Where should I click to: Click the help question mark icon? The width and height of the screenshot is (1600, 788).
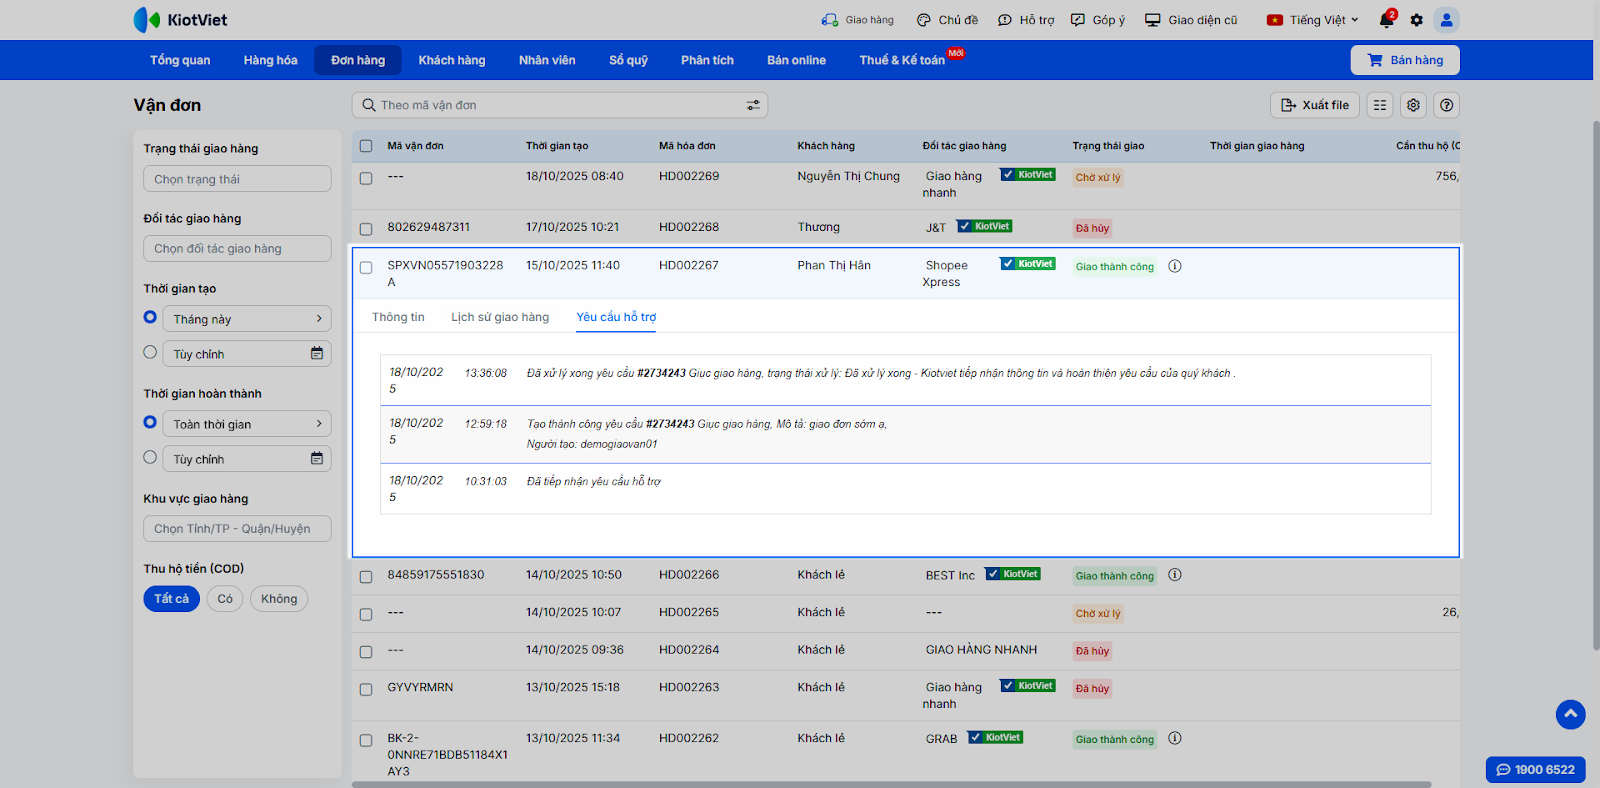[x=1446, y=105]
